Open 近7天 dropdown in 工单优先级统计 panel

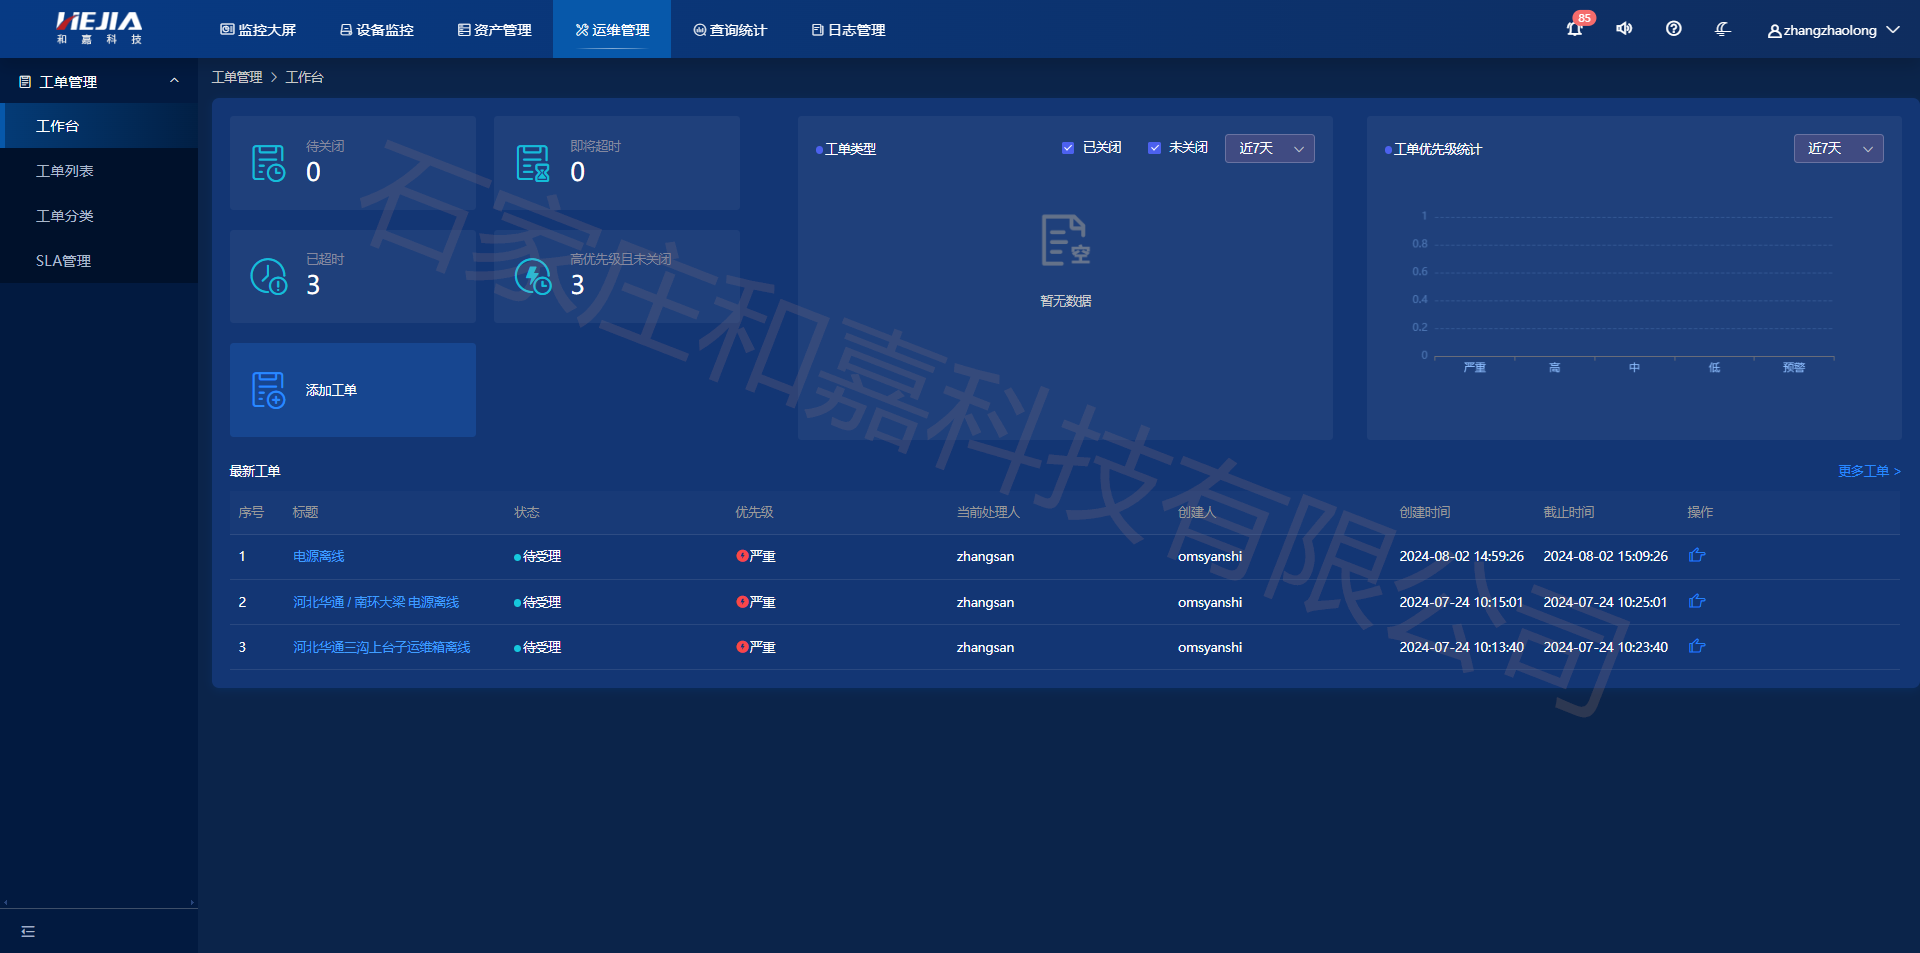(x=1838, y=149)
